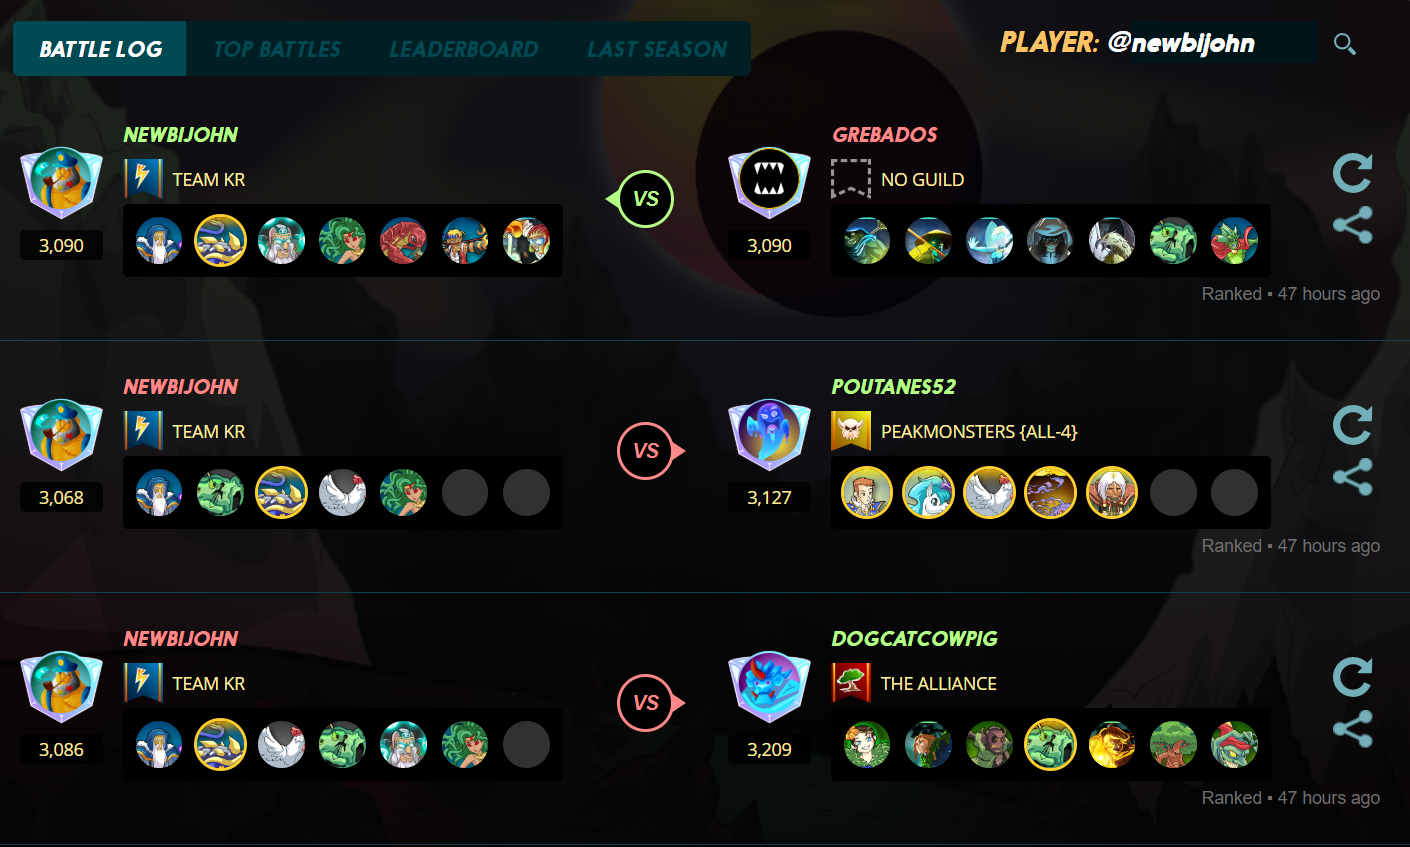Open DOGCATCOWPIG player name link

(x=915, y=639)
